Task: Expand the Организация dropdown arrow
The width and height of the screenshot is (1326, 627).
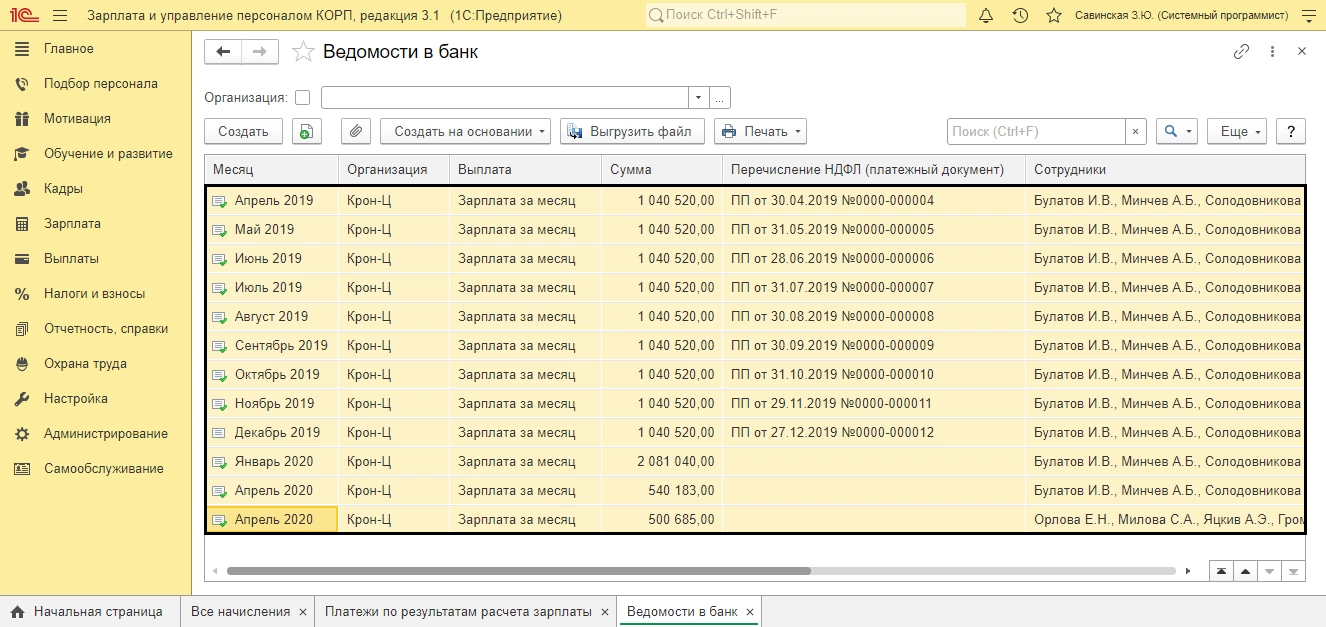Action: coord(698,98)
